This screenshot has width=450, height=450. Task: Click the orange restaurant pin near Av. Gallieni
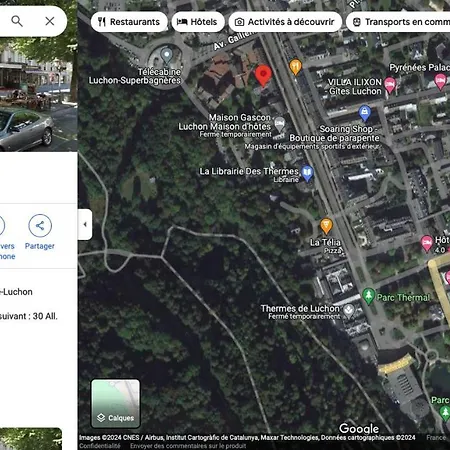(295, 67)
